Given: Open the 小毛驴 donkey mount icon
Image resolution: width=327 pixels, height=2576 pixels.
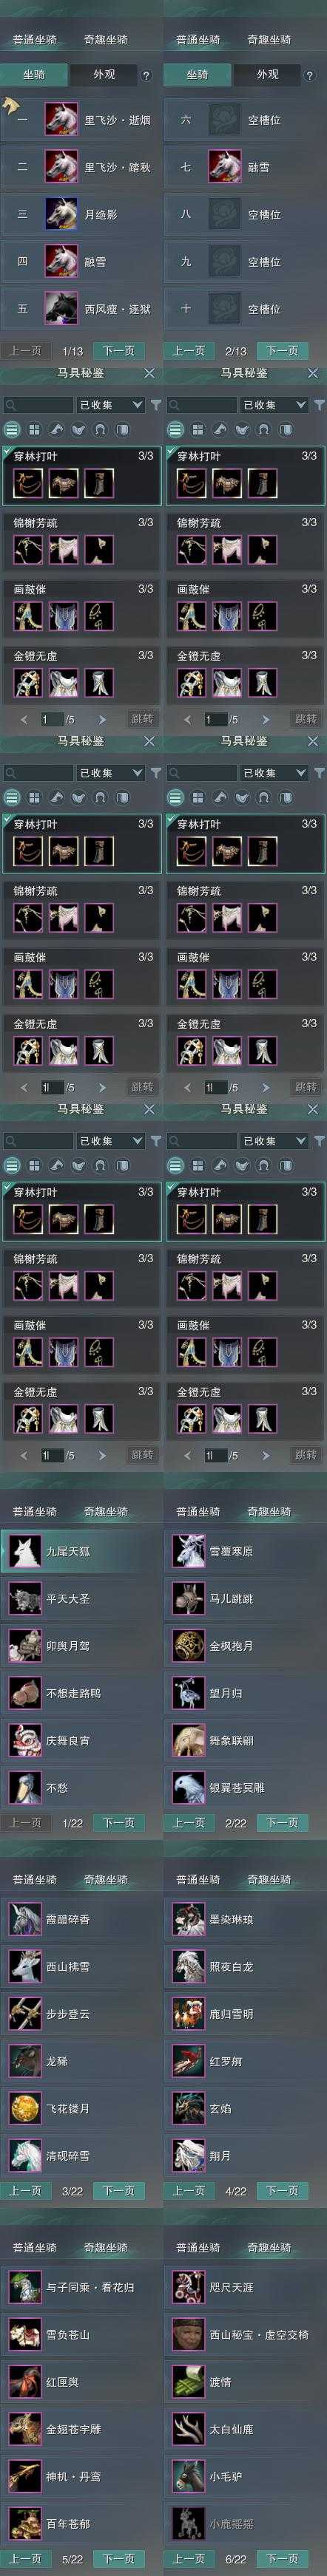Looking at the screenshot, I should point(188,2476).
